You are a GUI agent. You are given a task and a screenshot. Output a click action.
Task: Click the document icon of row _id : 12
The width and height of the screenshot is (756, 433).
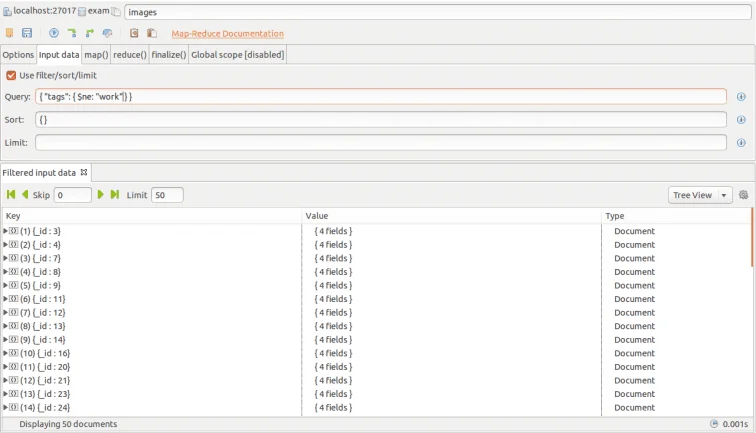tap(14, 312)
